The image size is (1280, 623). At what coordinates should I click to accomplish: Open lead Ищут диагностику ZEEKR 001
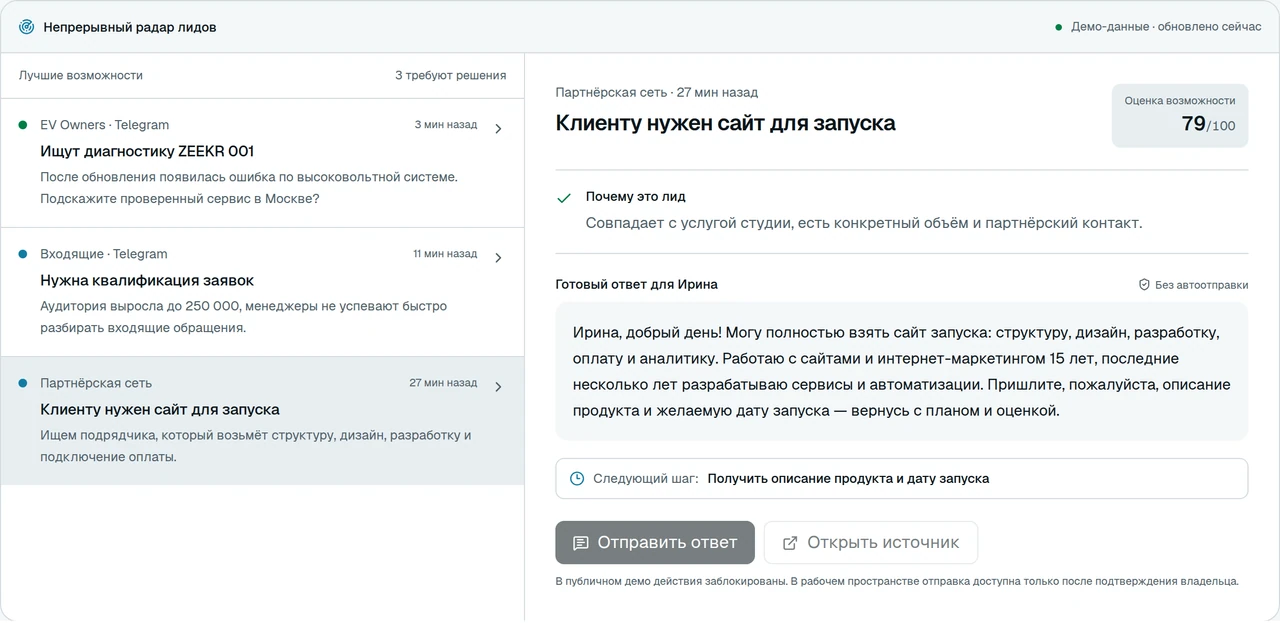(262, 163)
